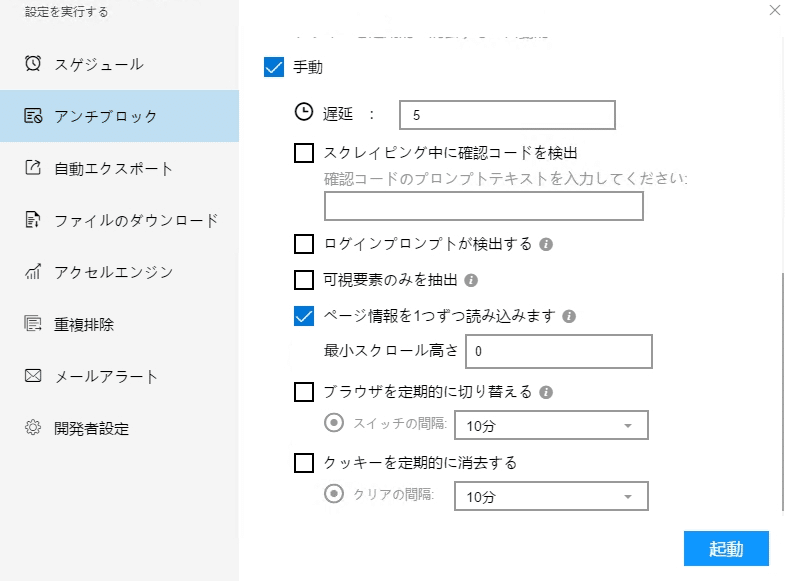Click the Accelerate Engine chart icon
The height and width of the screenshot is (581, 786).
pyautogui.click(x=33, y=272)
